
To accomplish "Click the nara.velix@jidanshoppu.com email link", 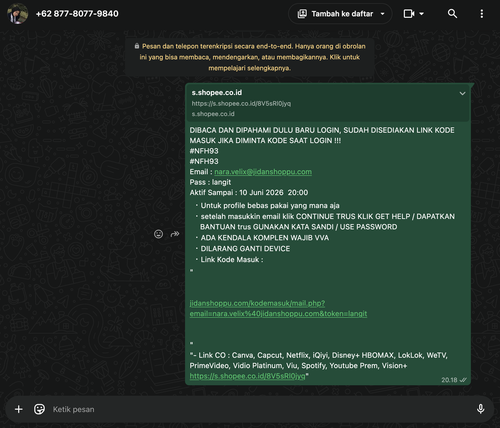I will coord(263,172).
